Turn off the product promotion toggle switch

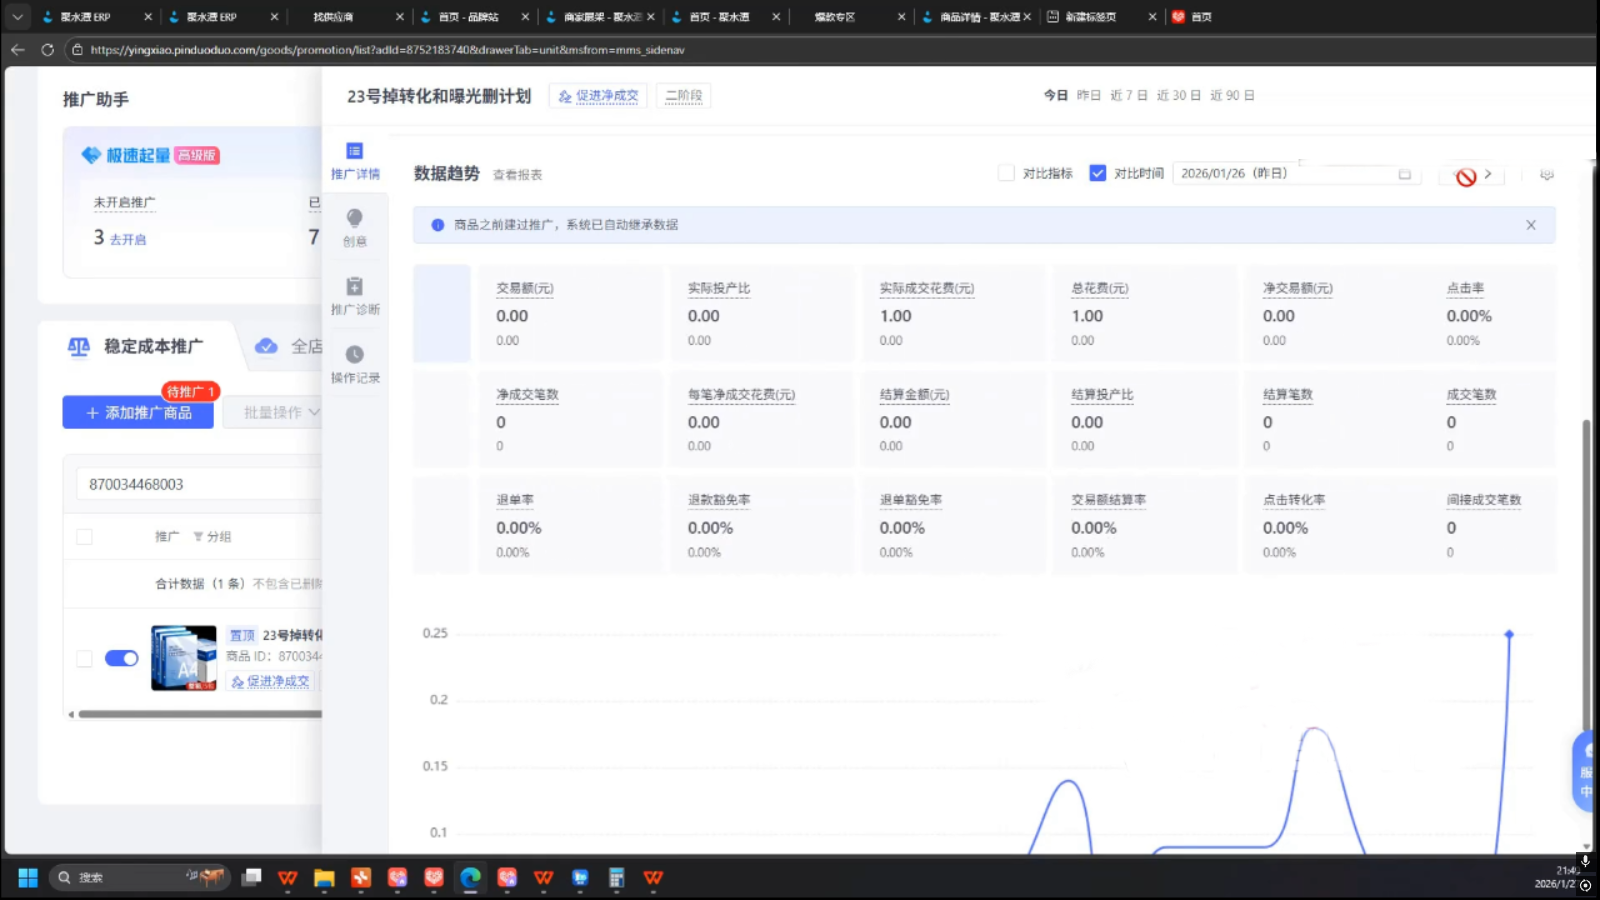tap(121, 658)
